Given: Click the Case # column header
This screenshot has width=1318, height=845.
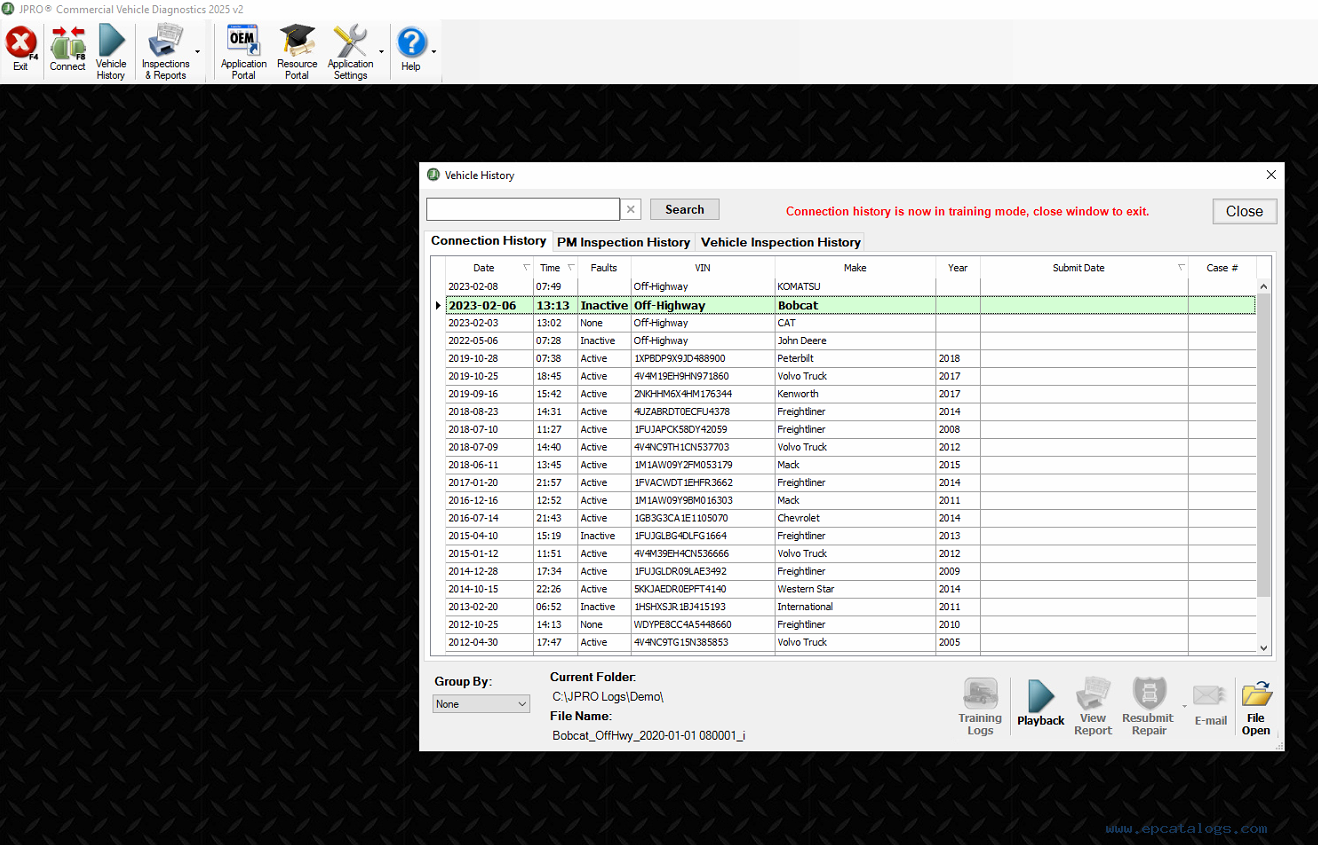Looking at the screenshot, I should click(1222, 268).
